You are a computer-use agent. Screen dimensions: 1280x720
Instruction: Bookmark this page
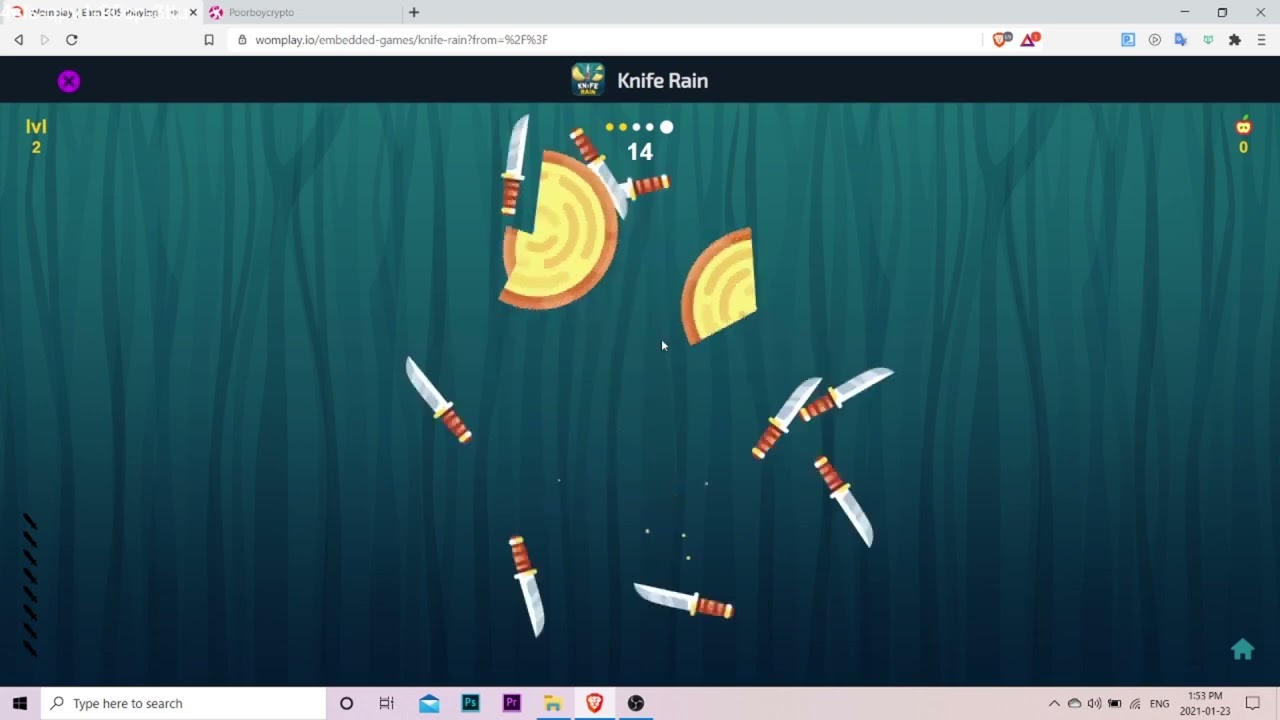(209, 40)
